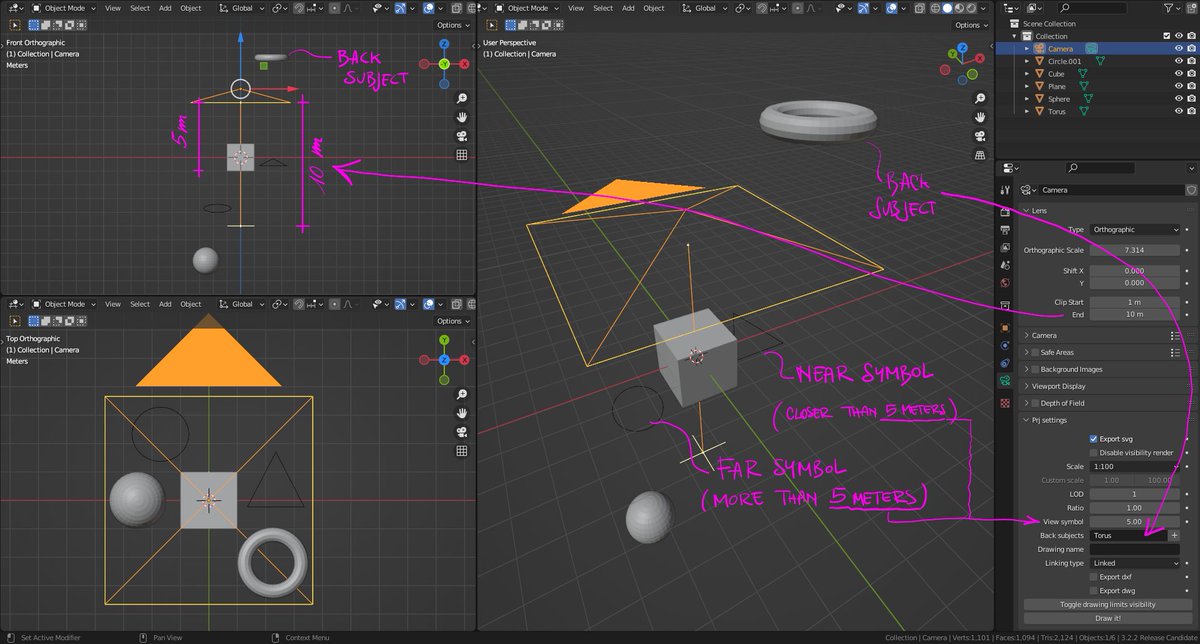
Task: Open View menu in Front Orthographic header
Action: click(113, 8)
